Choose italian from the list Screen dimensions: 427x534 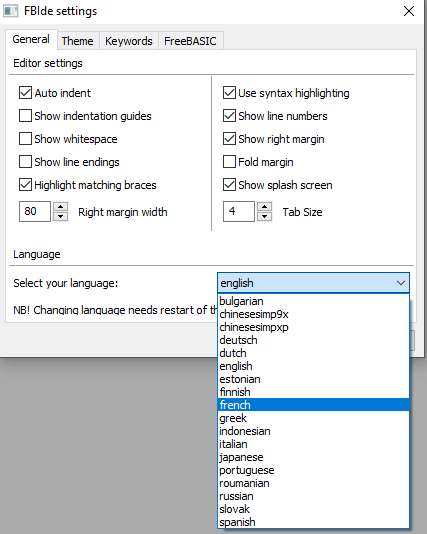[x=313, y=444]
